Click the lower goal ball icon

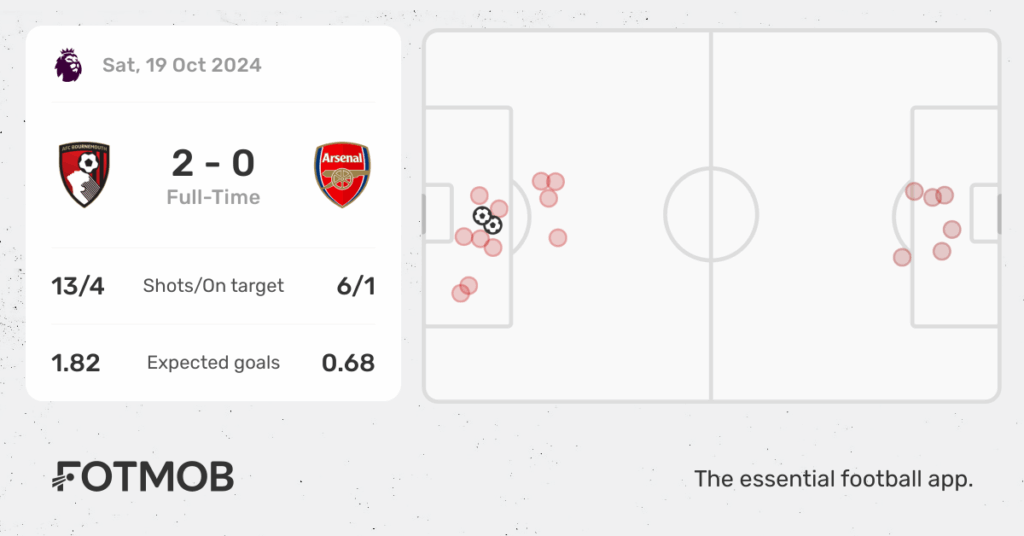pyautogui.click(x=493, y=225)
